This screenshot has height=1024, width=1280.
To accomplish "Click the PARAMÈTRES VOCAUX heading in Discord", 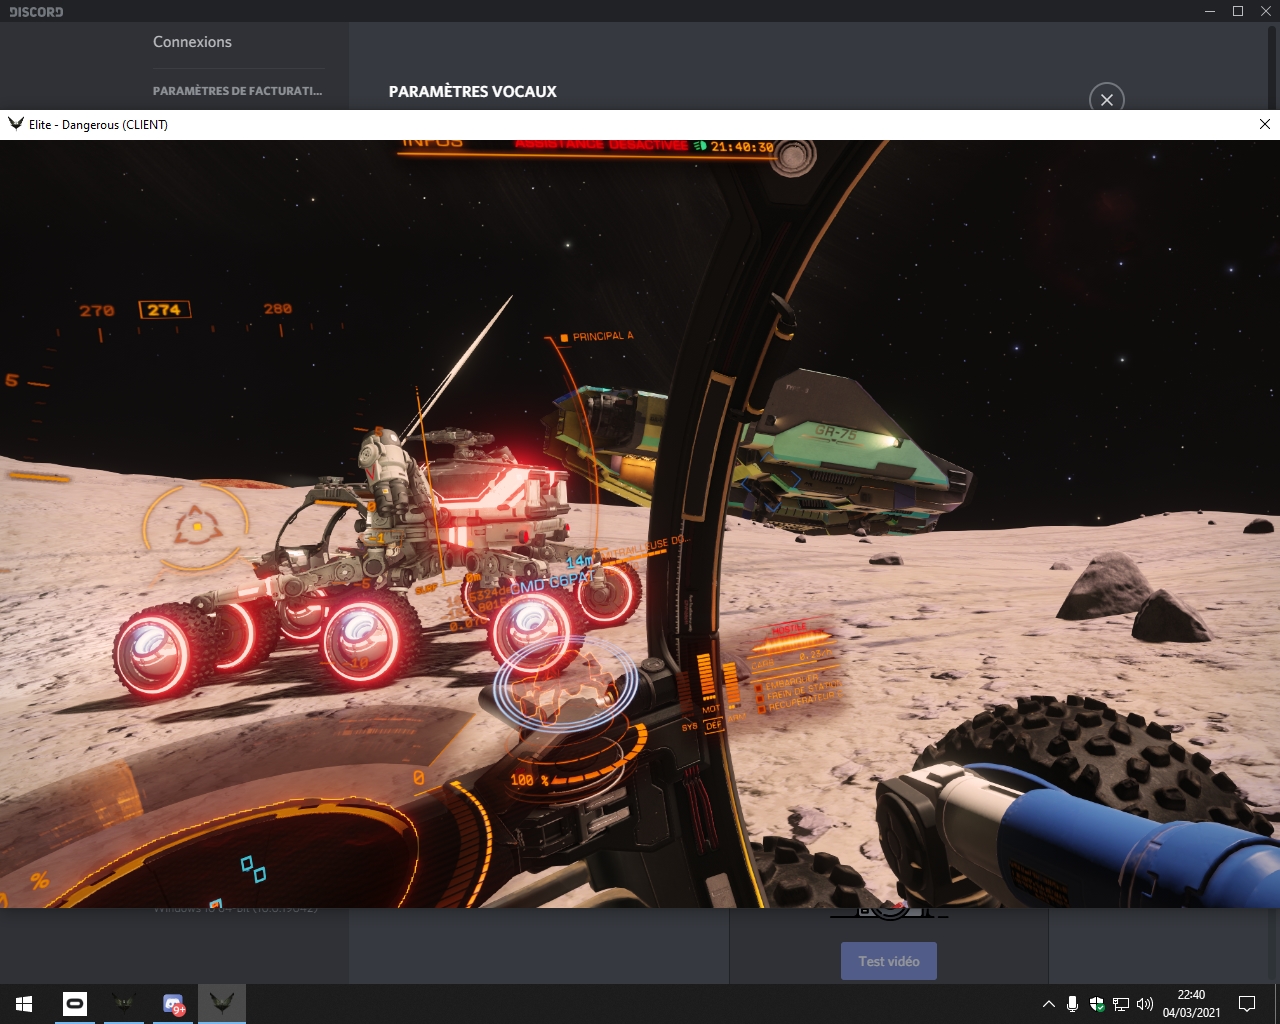I will (472, 91).
